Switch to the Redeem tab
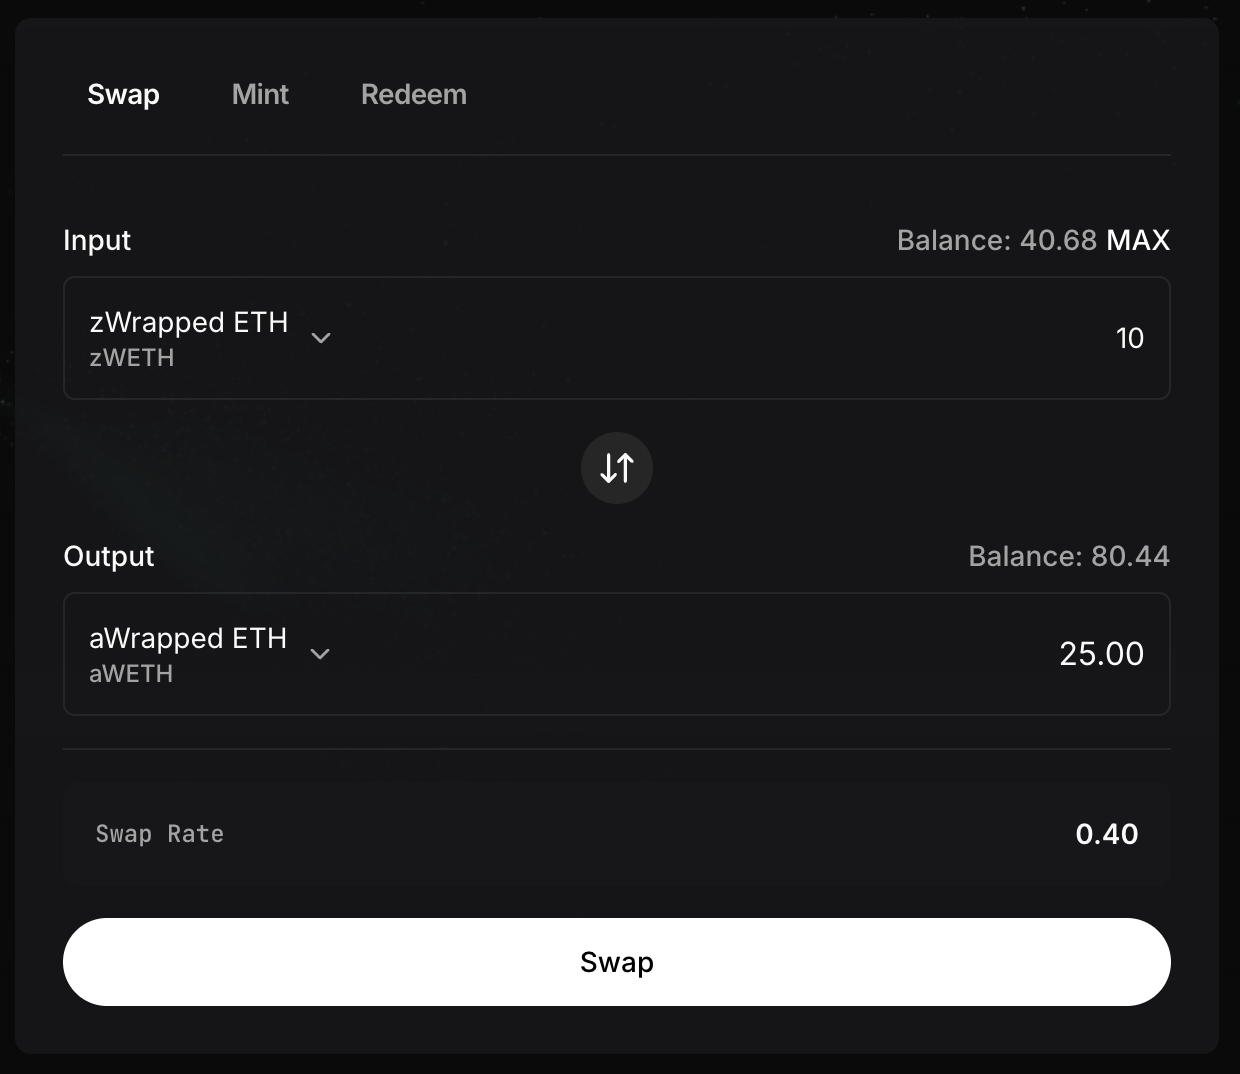 click(413, 94)
